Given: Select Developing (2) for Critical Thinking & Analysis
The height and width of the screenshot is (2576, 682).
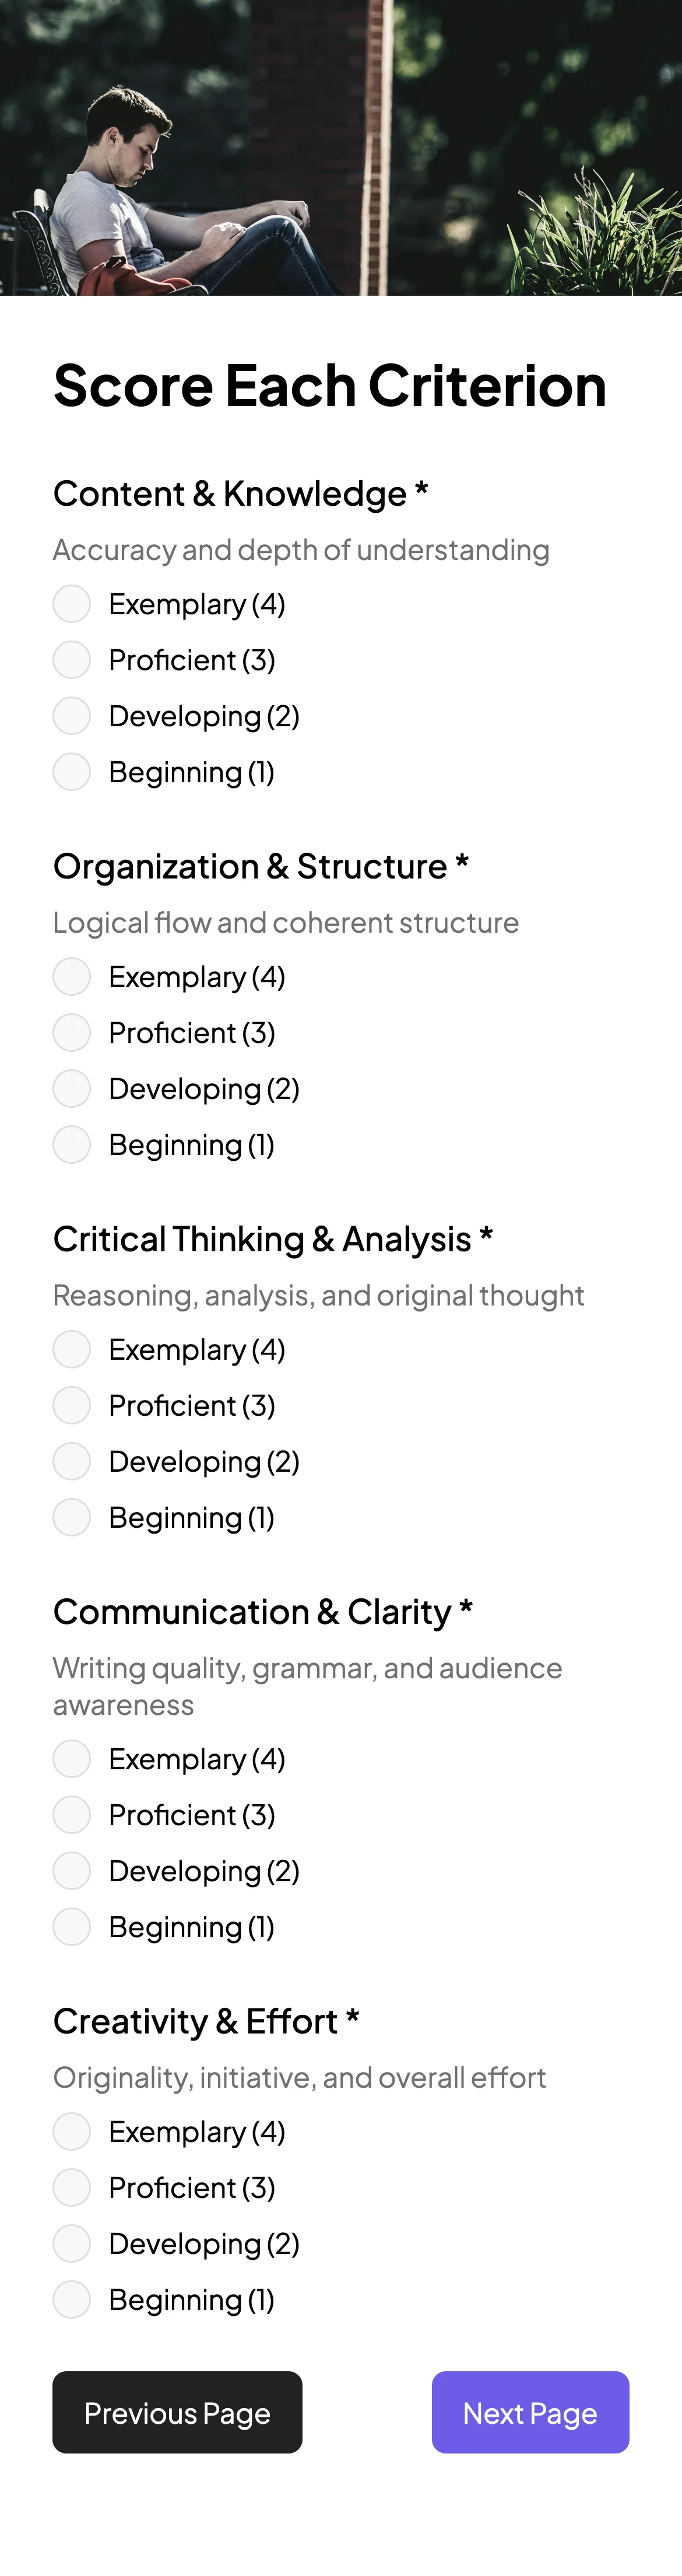Looking at the screenshot, I should [71, 1461].
